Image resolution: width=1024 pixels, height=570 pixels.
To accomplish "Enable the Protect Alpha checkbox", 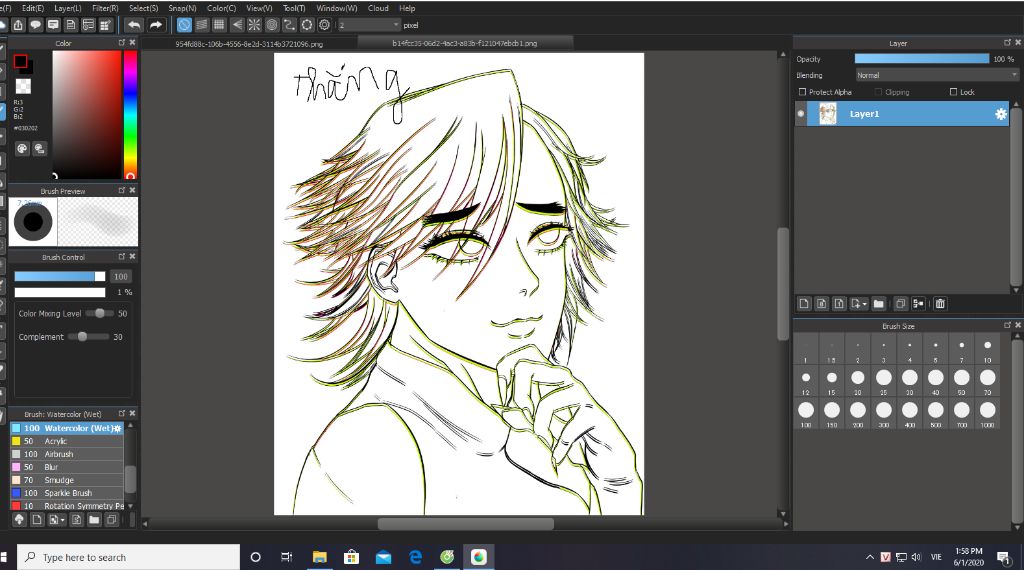I will pyautogui.click(x=802, y=92).
